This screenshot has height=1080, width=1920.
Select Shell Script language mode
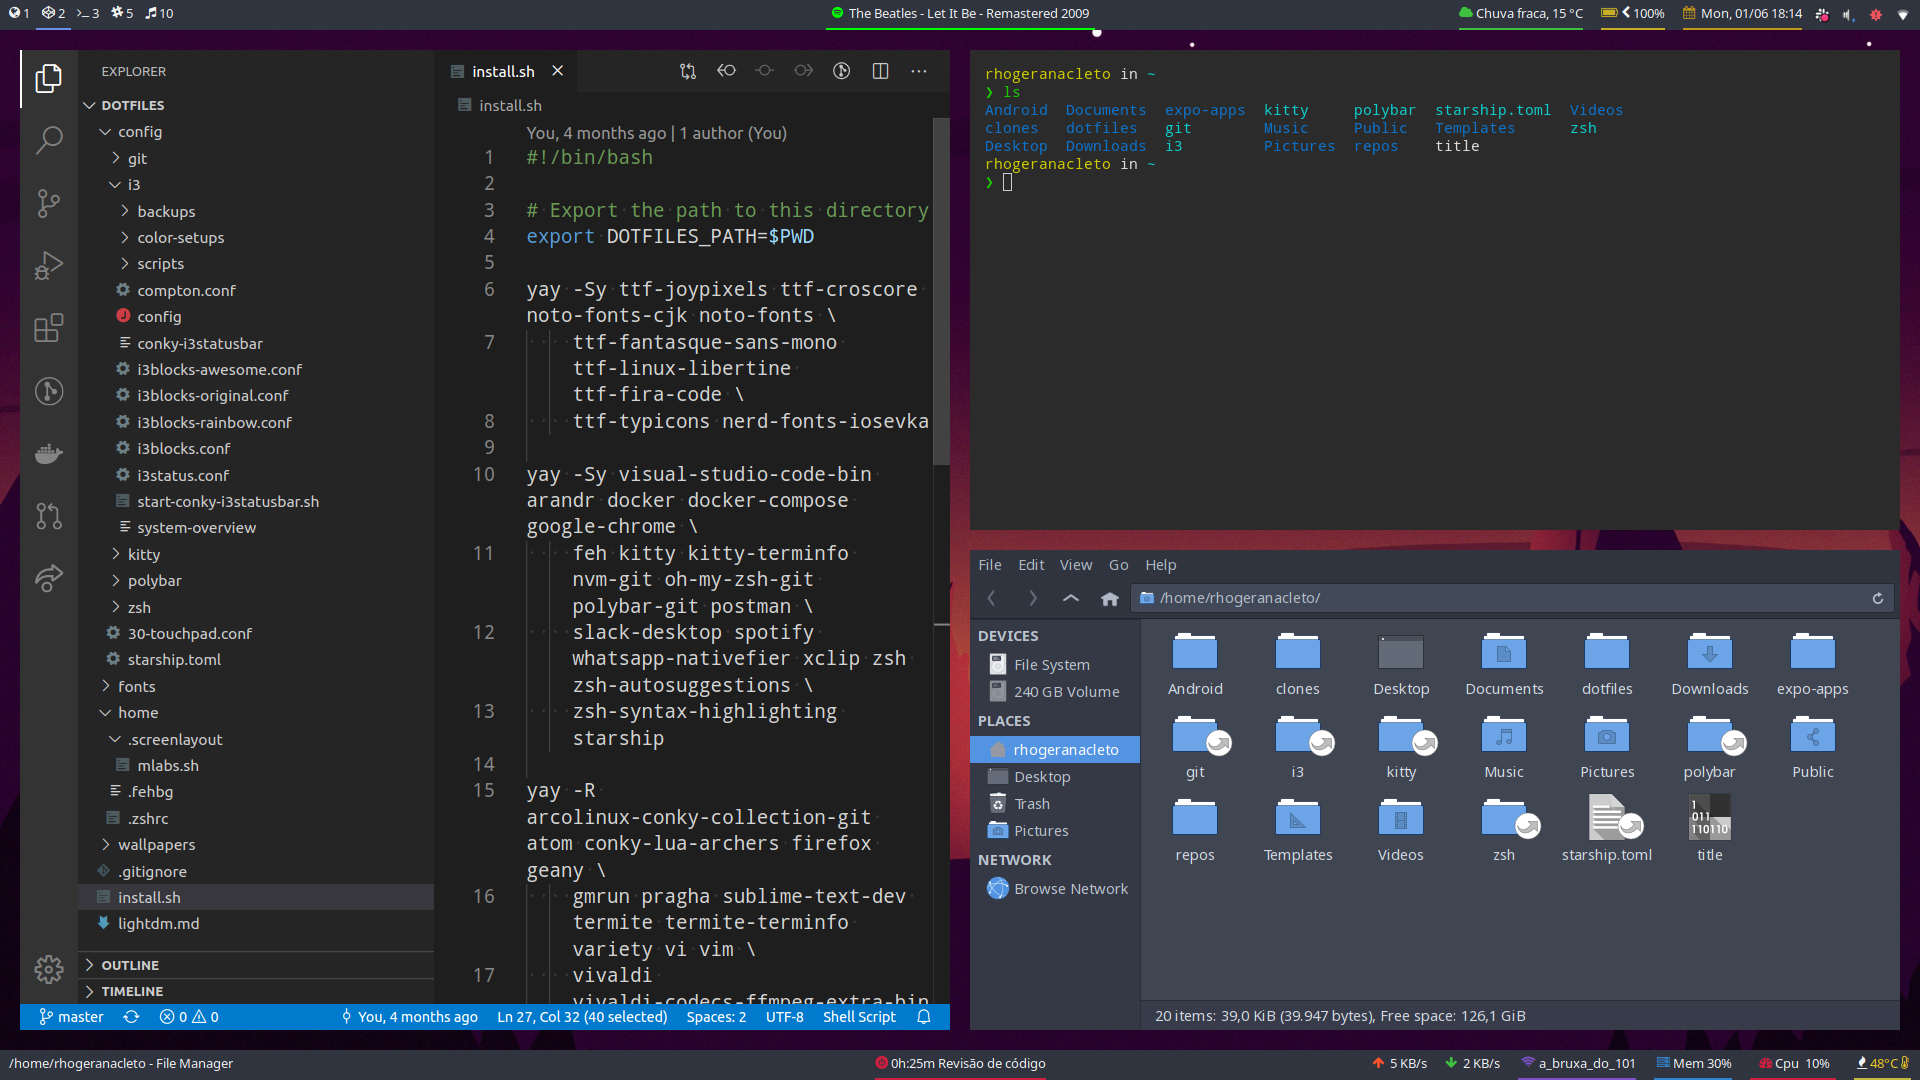(x=859, y=1017)
